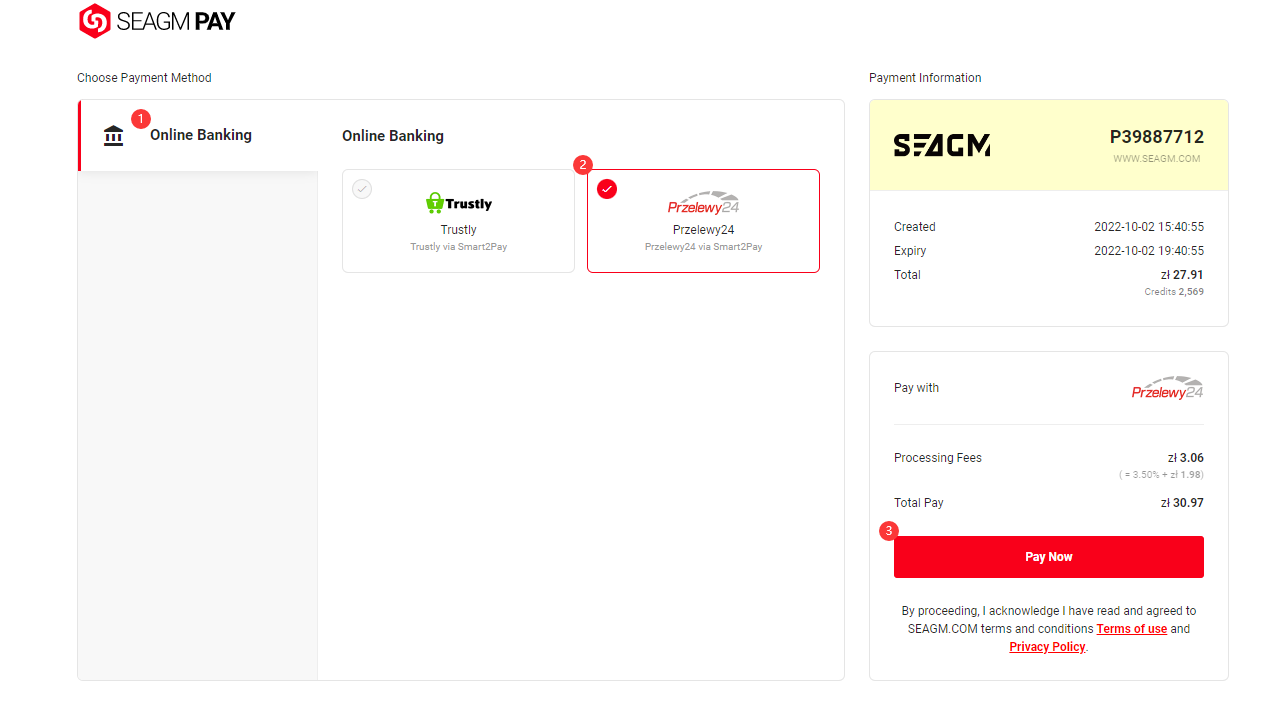Click the red step 1 badge
Screen dimensions: 1273x711
point(141,119)
